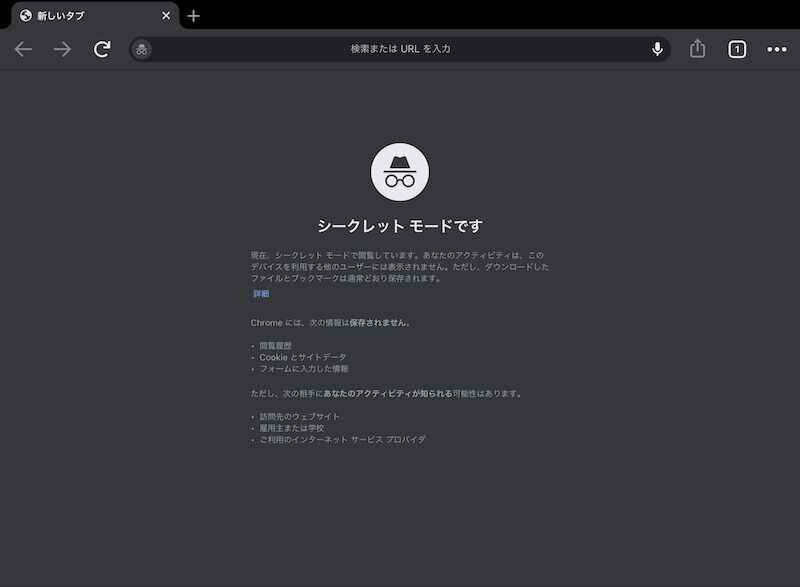800x587 pixels.
Task: Click the globe favicon on the tab
Action: 26,16
